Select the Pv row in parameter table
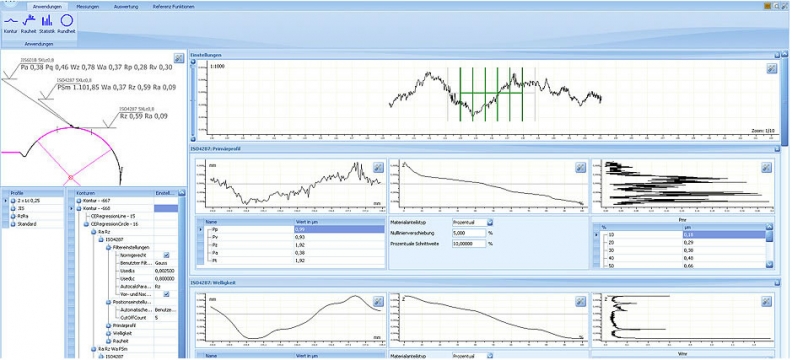Viewport: 792px width, 360px height. (294, 237)
